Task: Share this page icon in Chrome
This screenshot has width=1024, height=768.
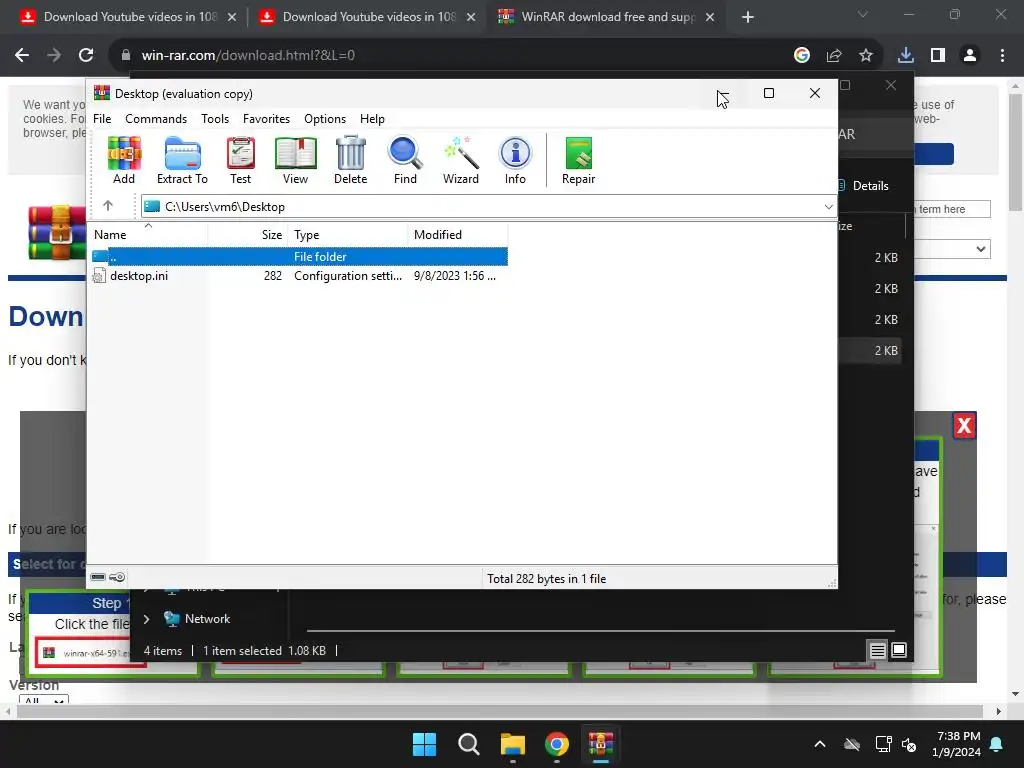Action: point(834,56)
